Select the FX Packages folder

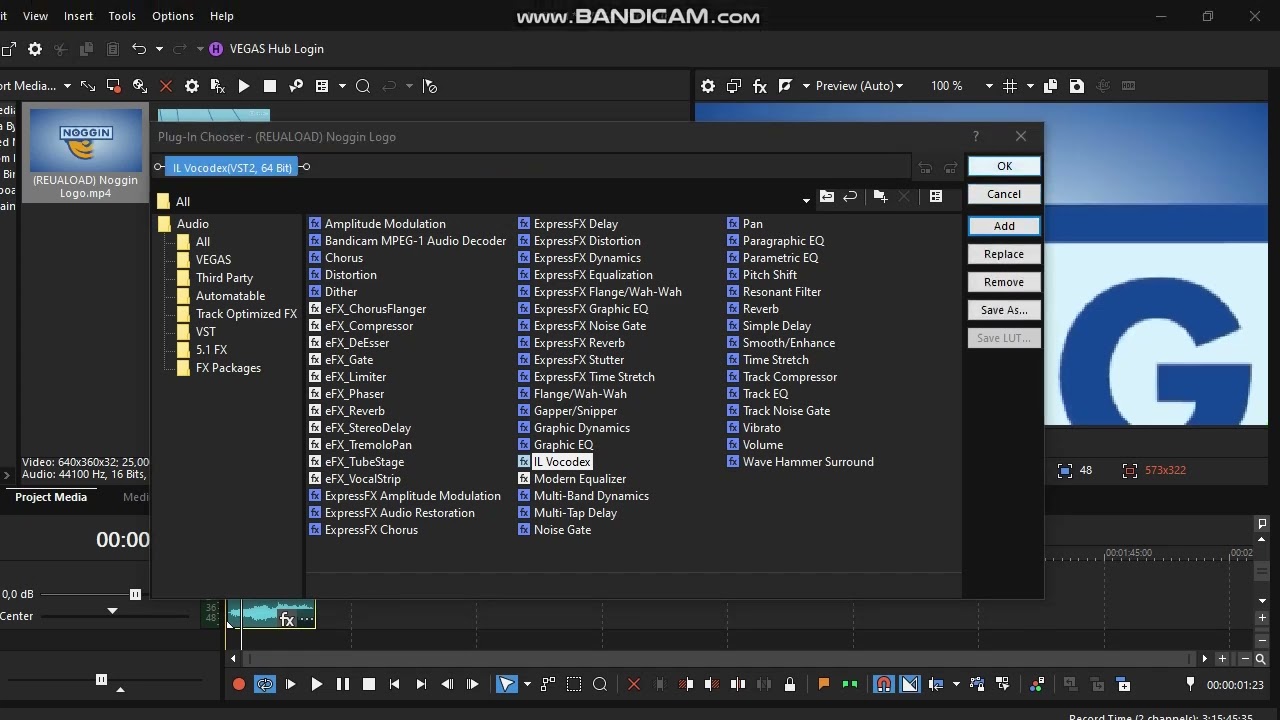pyautogui.click(x=228, y=368)
